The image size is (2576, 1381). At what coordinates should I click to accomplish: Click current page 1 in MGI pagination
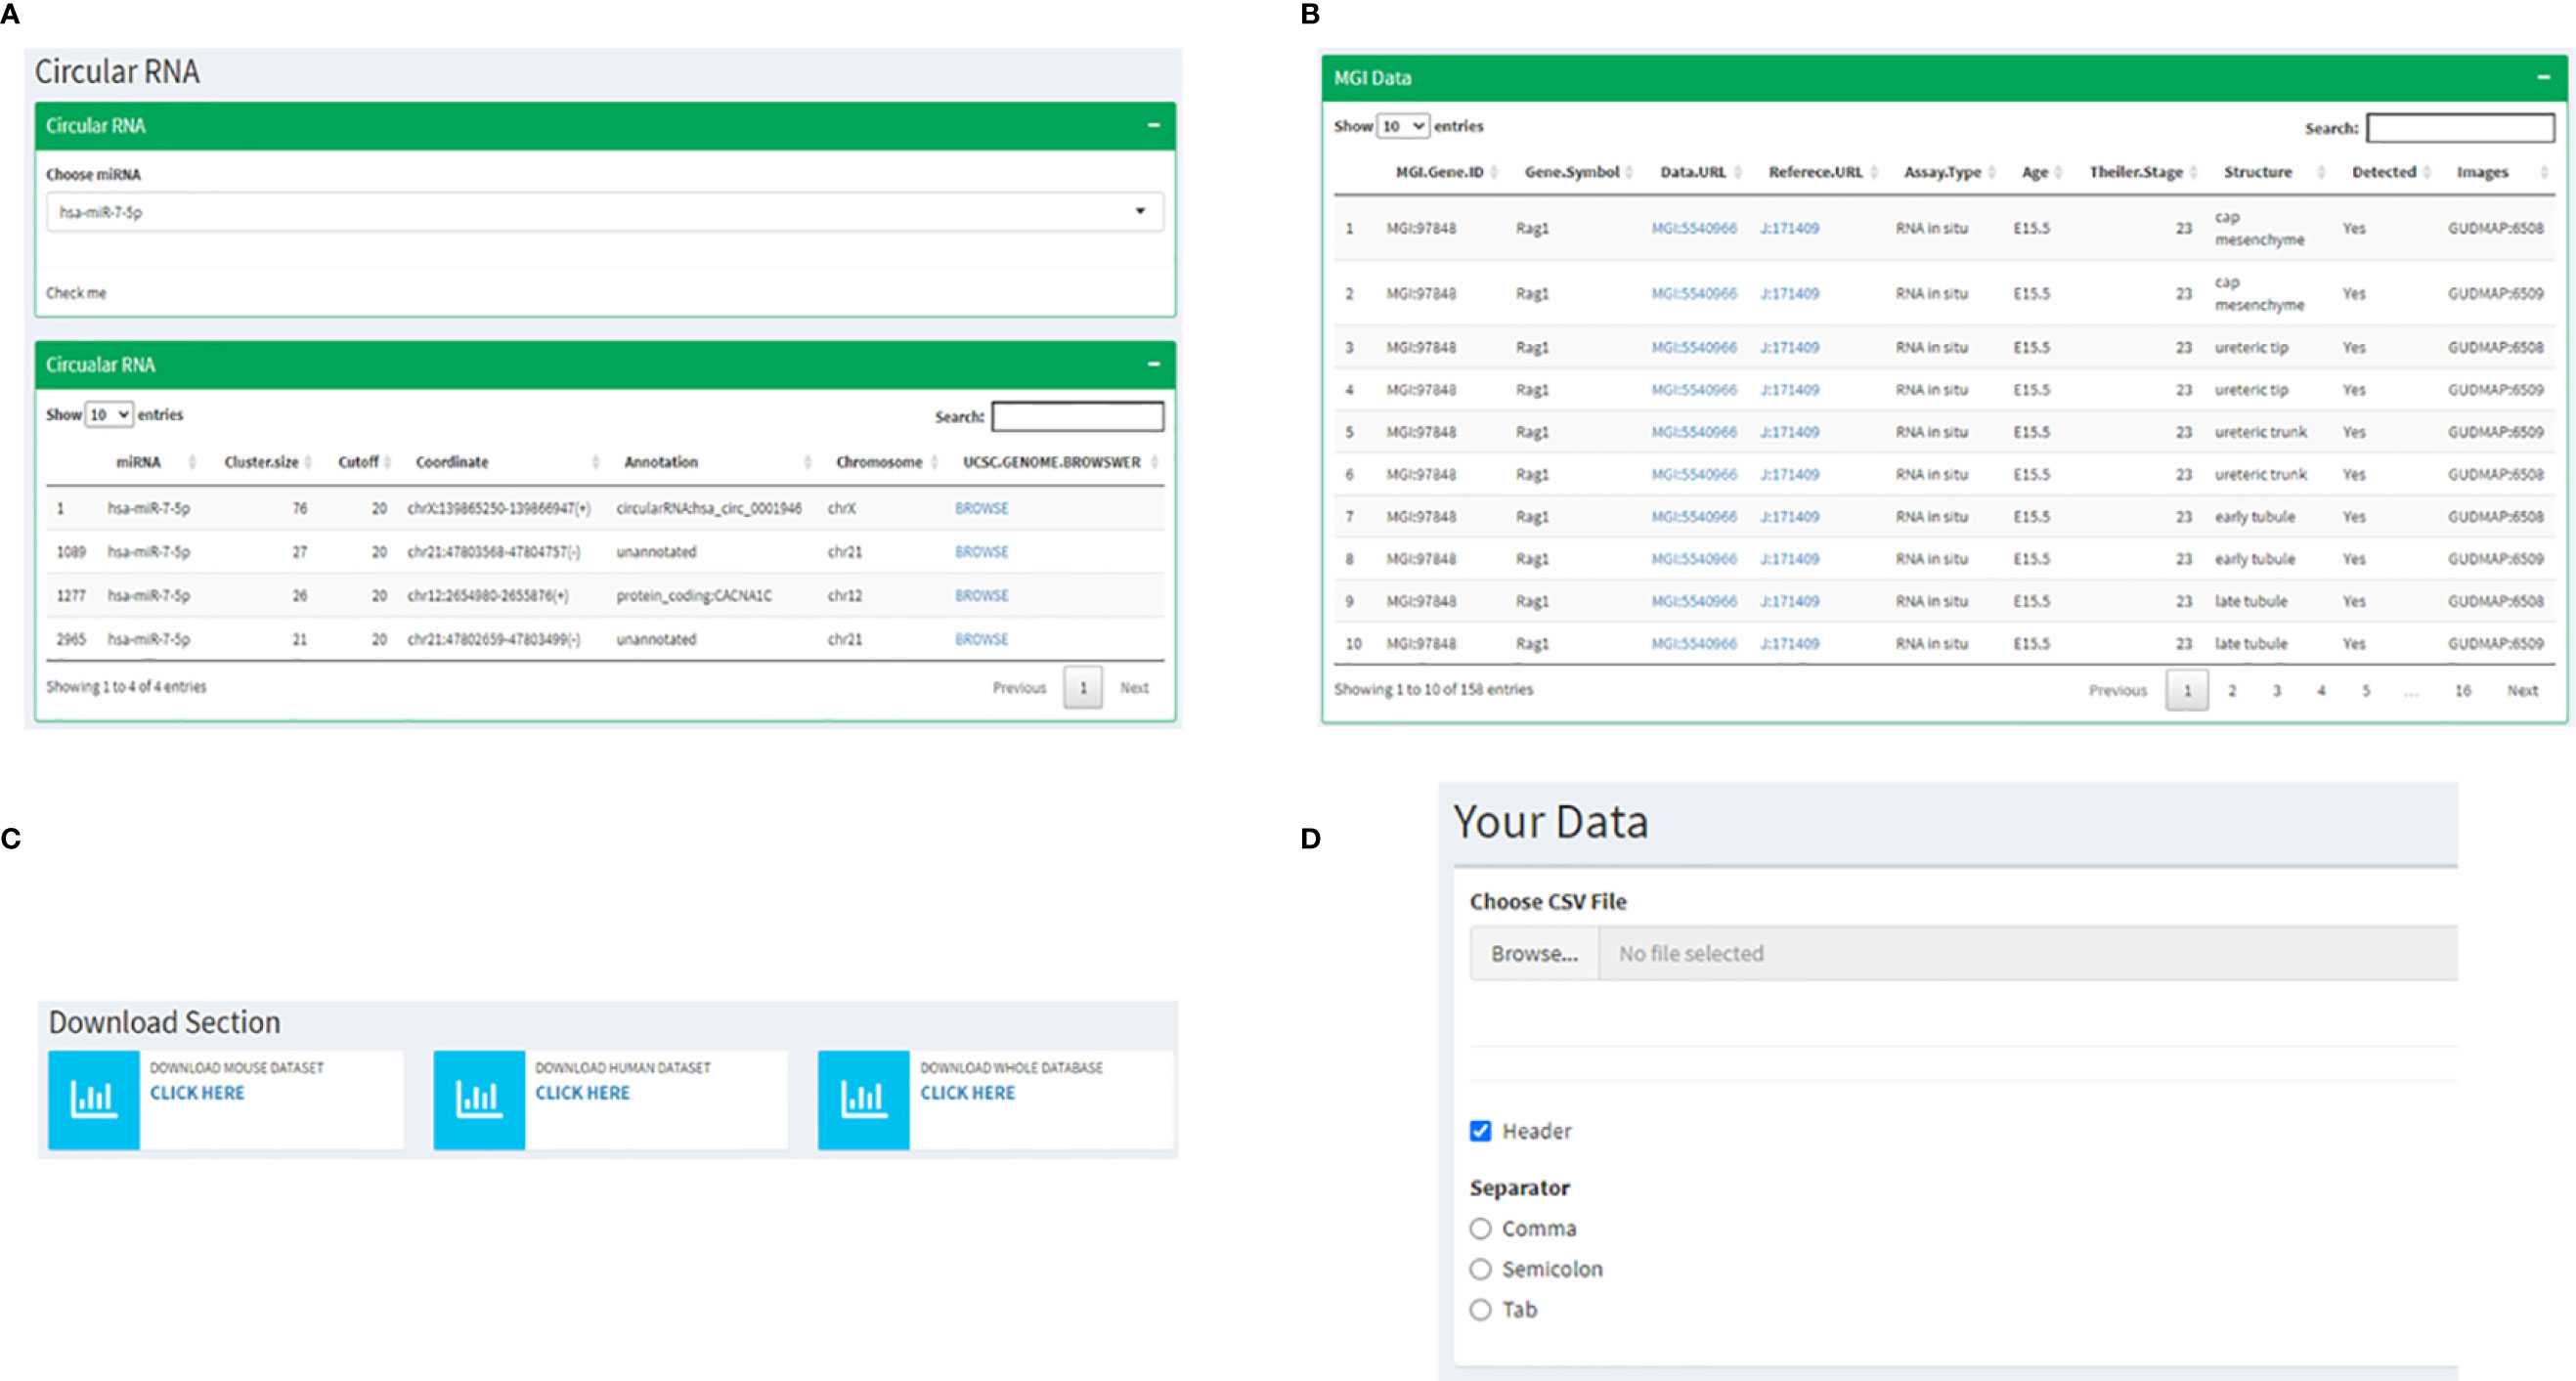(2186, 691)
